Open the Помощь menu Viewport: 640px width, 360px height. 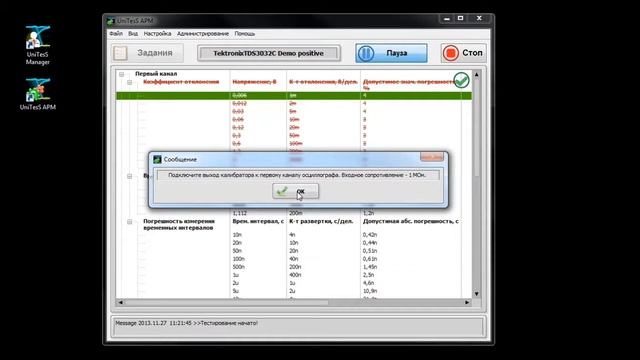coord(244,33)
